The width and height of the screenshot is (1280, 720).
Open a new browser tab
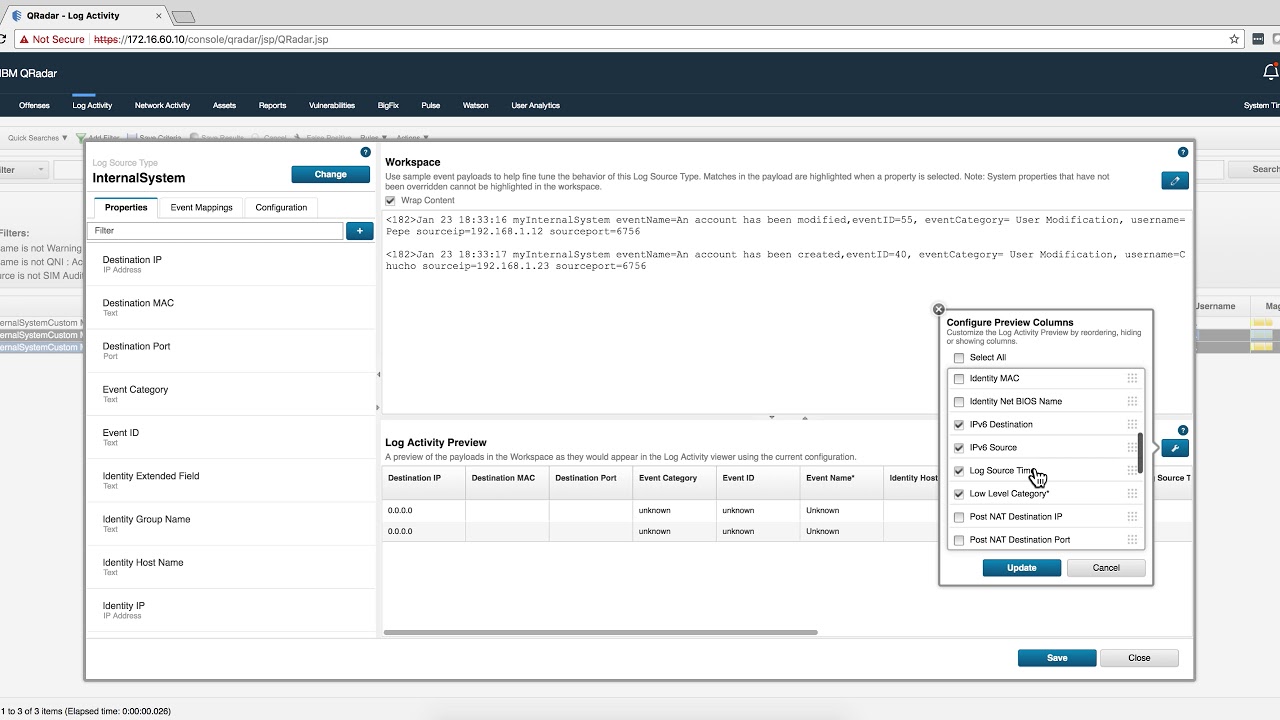pyautogui.click(x=184, y=17)
